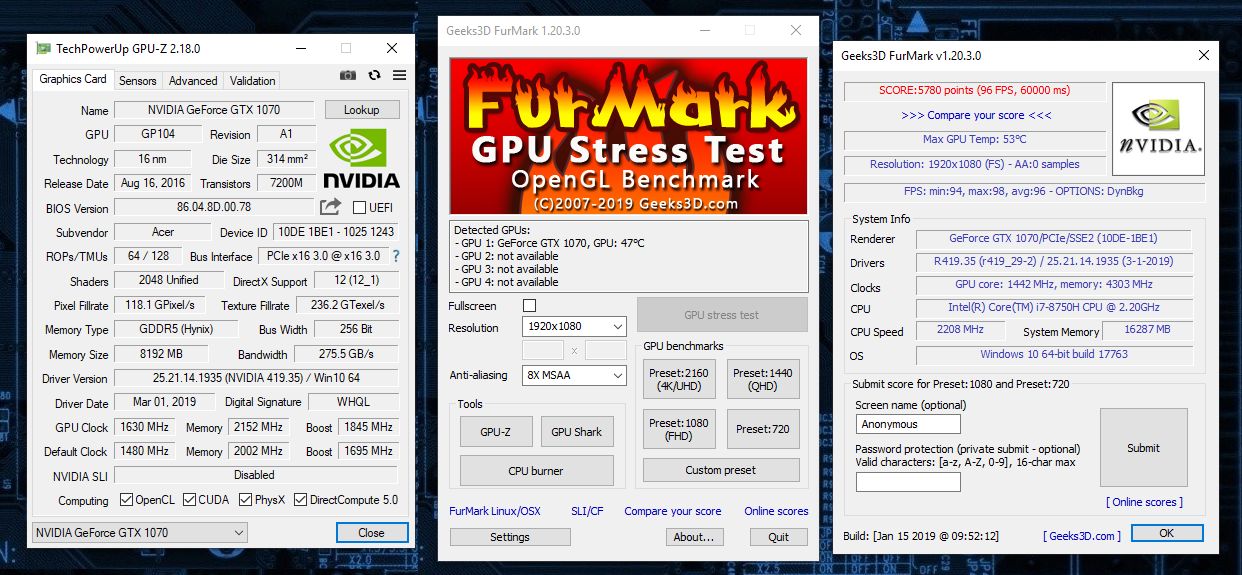Click the Windows 10 64-bit build 17763 value
The height and width of the screenshot is (575, 1242).
click(1054, 354)
